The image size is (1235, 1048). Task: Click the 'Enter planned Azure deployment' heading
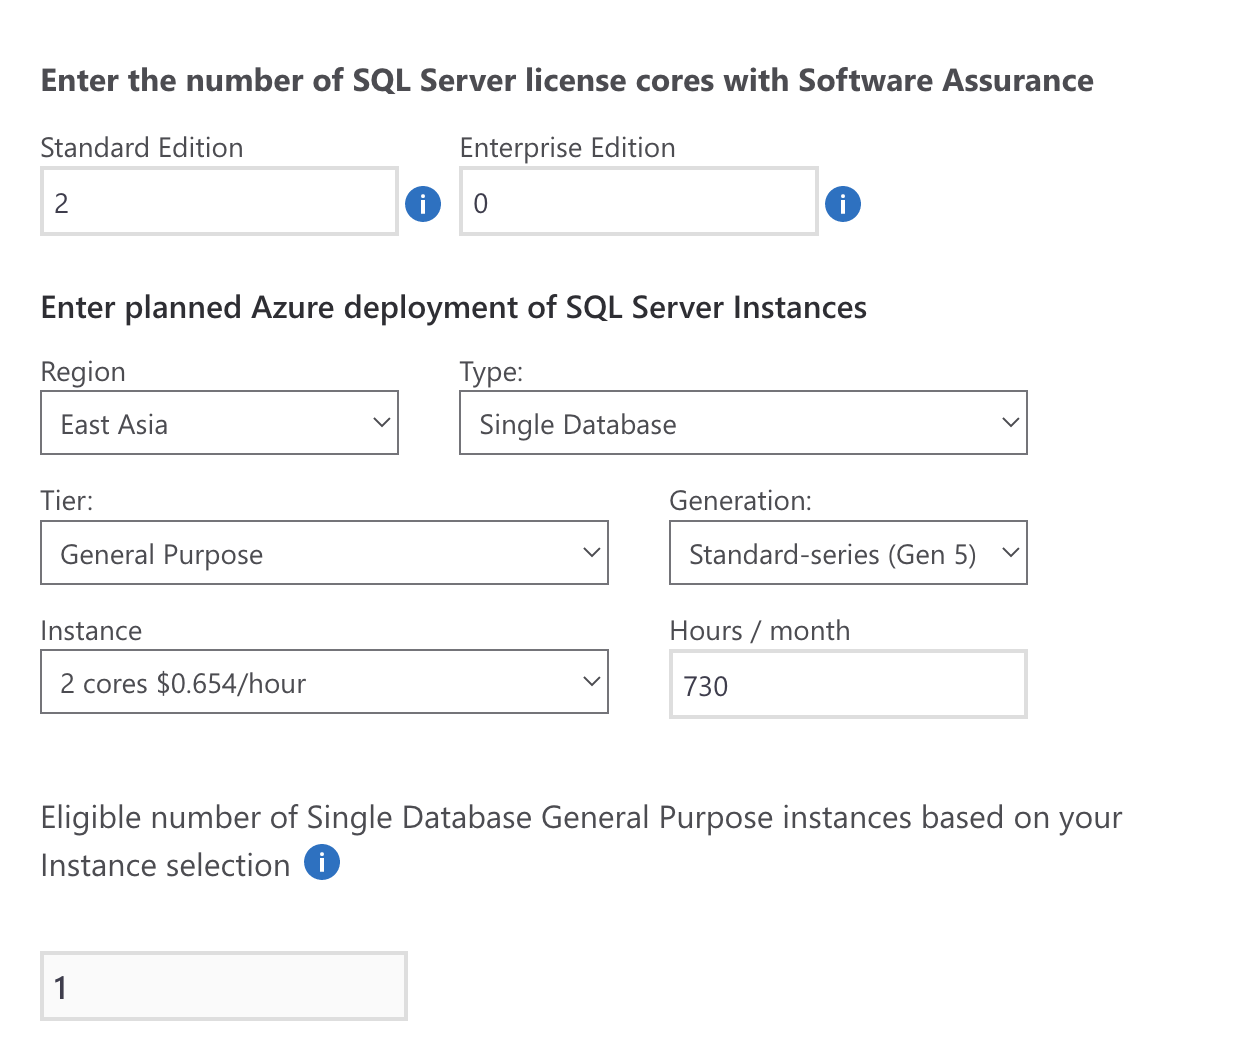454,307
